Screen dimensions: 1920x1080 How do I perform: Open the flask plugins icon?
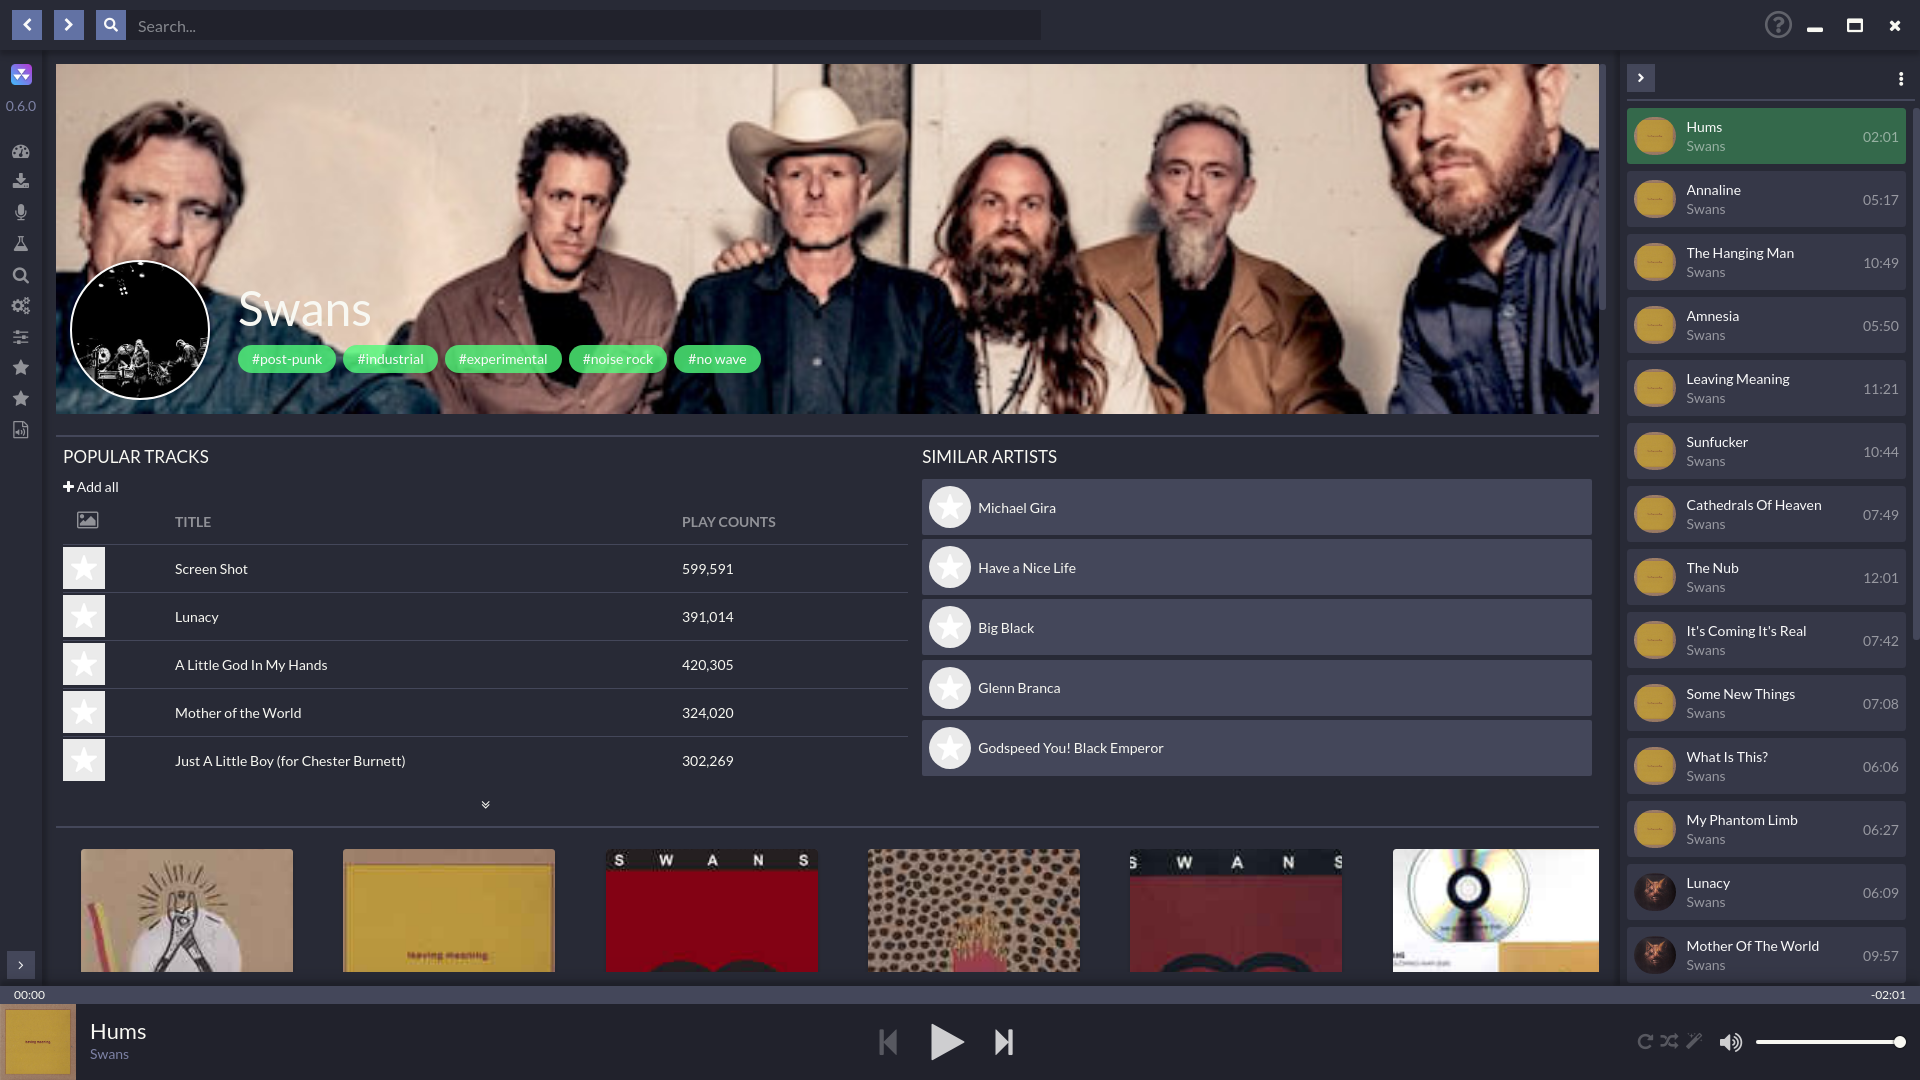[x=20, y=244]
